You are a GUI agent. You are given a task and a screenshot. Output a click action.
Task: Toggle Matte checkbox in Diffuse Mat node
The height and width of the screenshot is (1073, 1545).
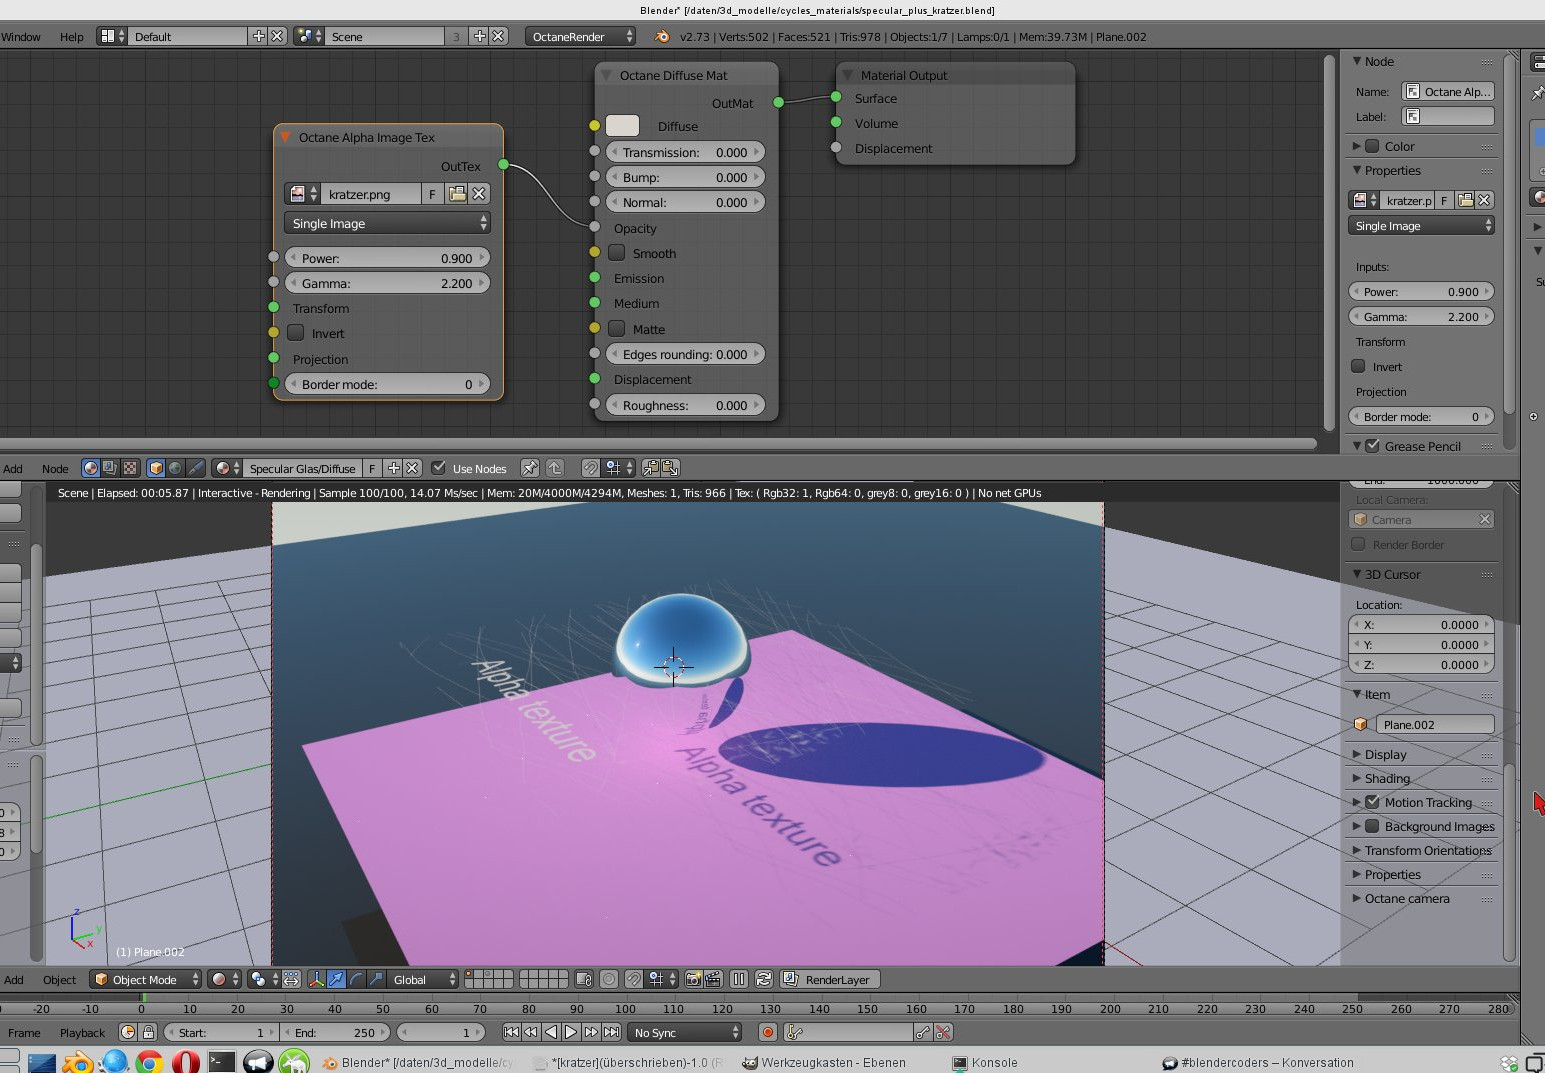pos(617,329)
